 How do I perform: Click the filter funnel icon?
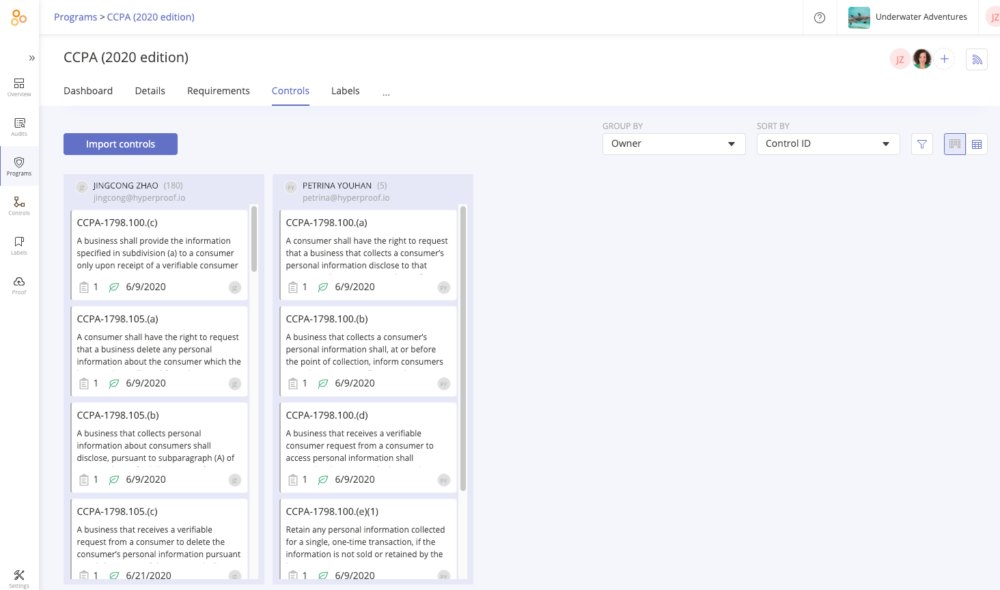point(922,144)
